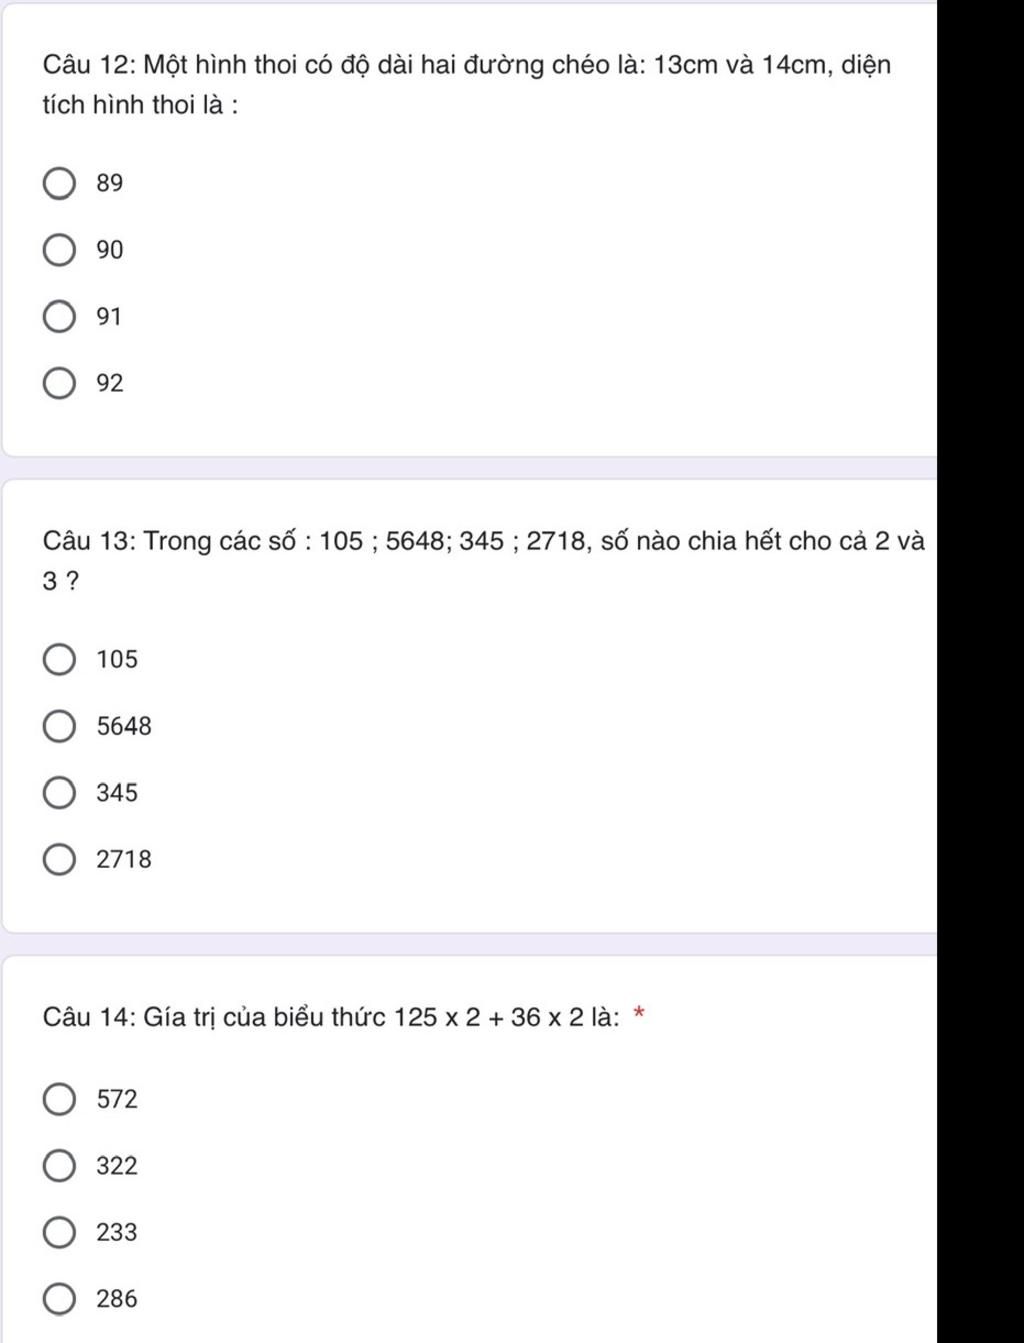Screen dimensions: 1024x1343
Task: Select the radio button for answer 89
Action: coord(59,184)
